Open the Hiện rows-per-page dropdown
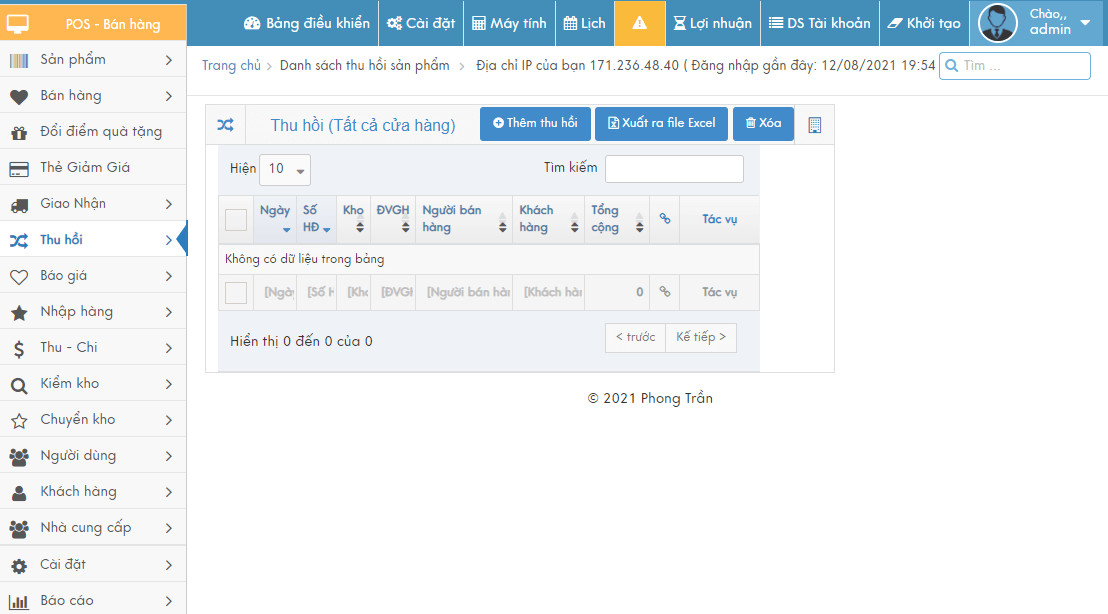 tap(284, 169)
